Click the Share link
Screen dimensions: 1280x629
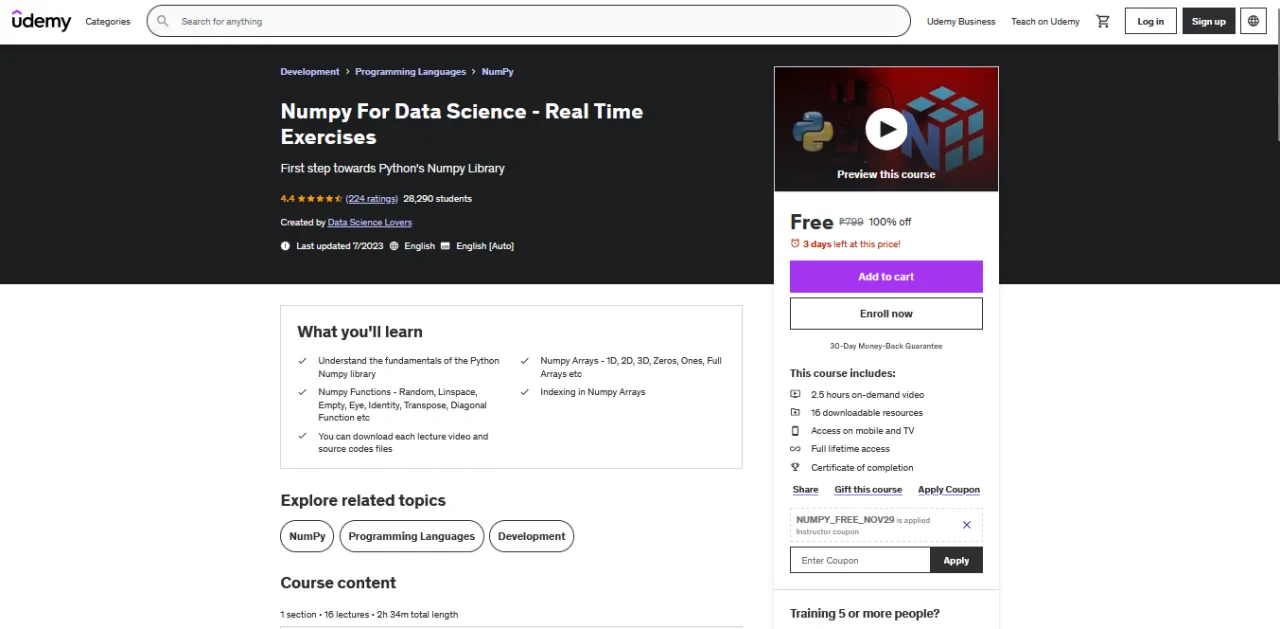(805, 490)
